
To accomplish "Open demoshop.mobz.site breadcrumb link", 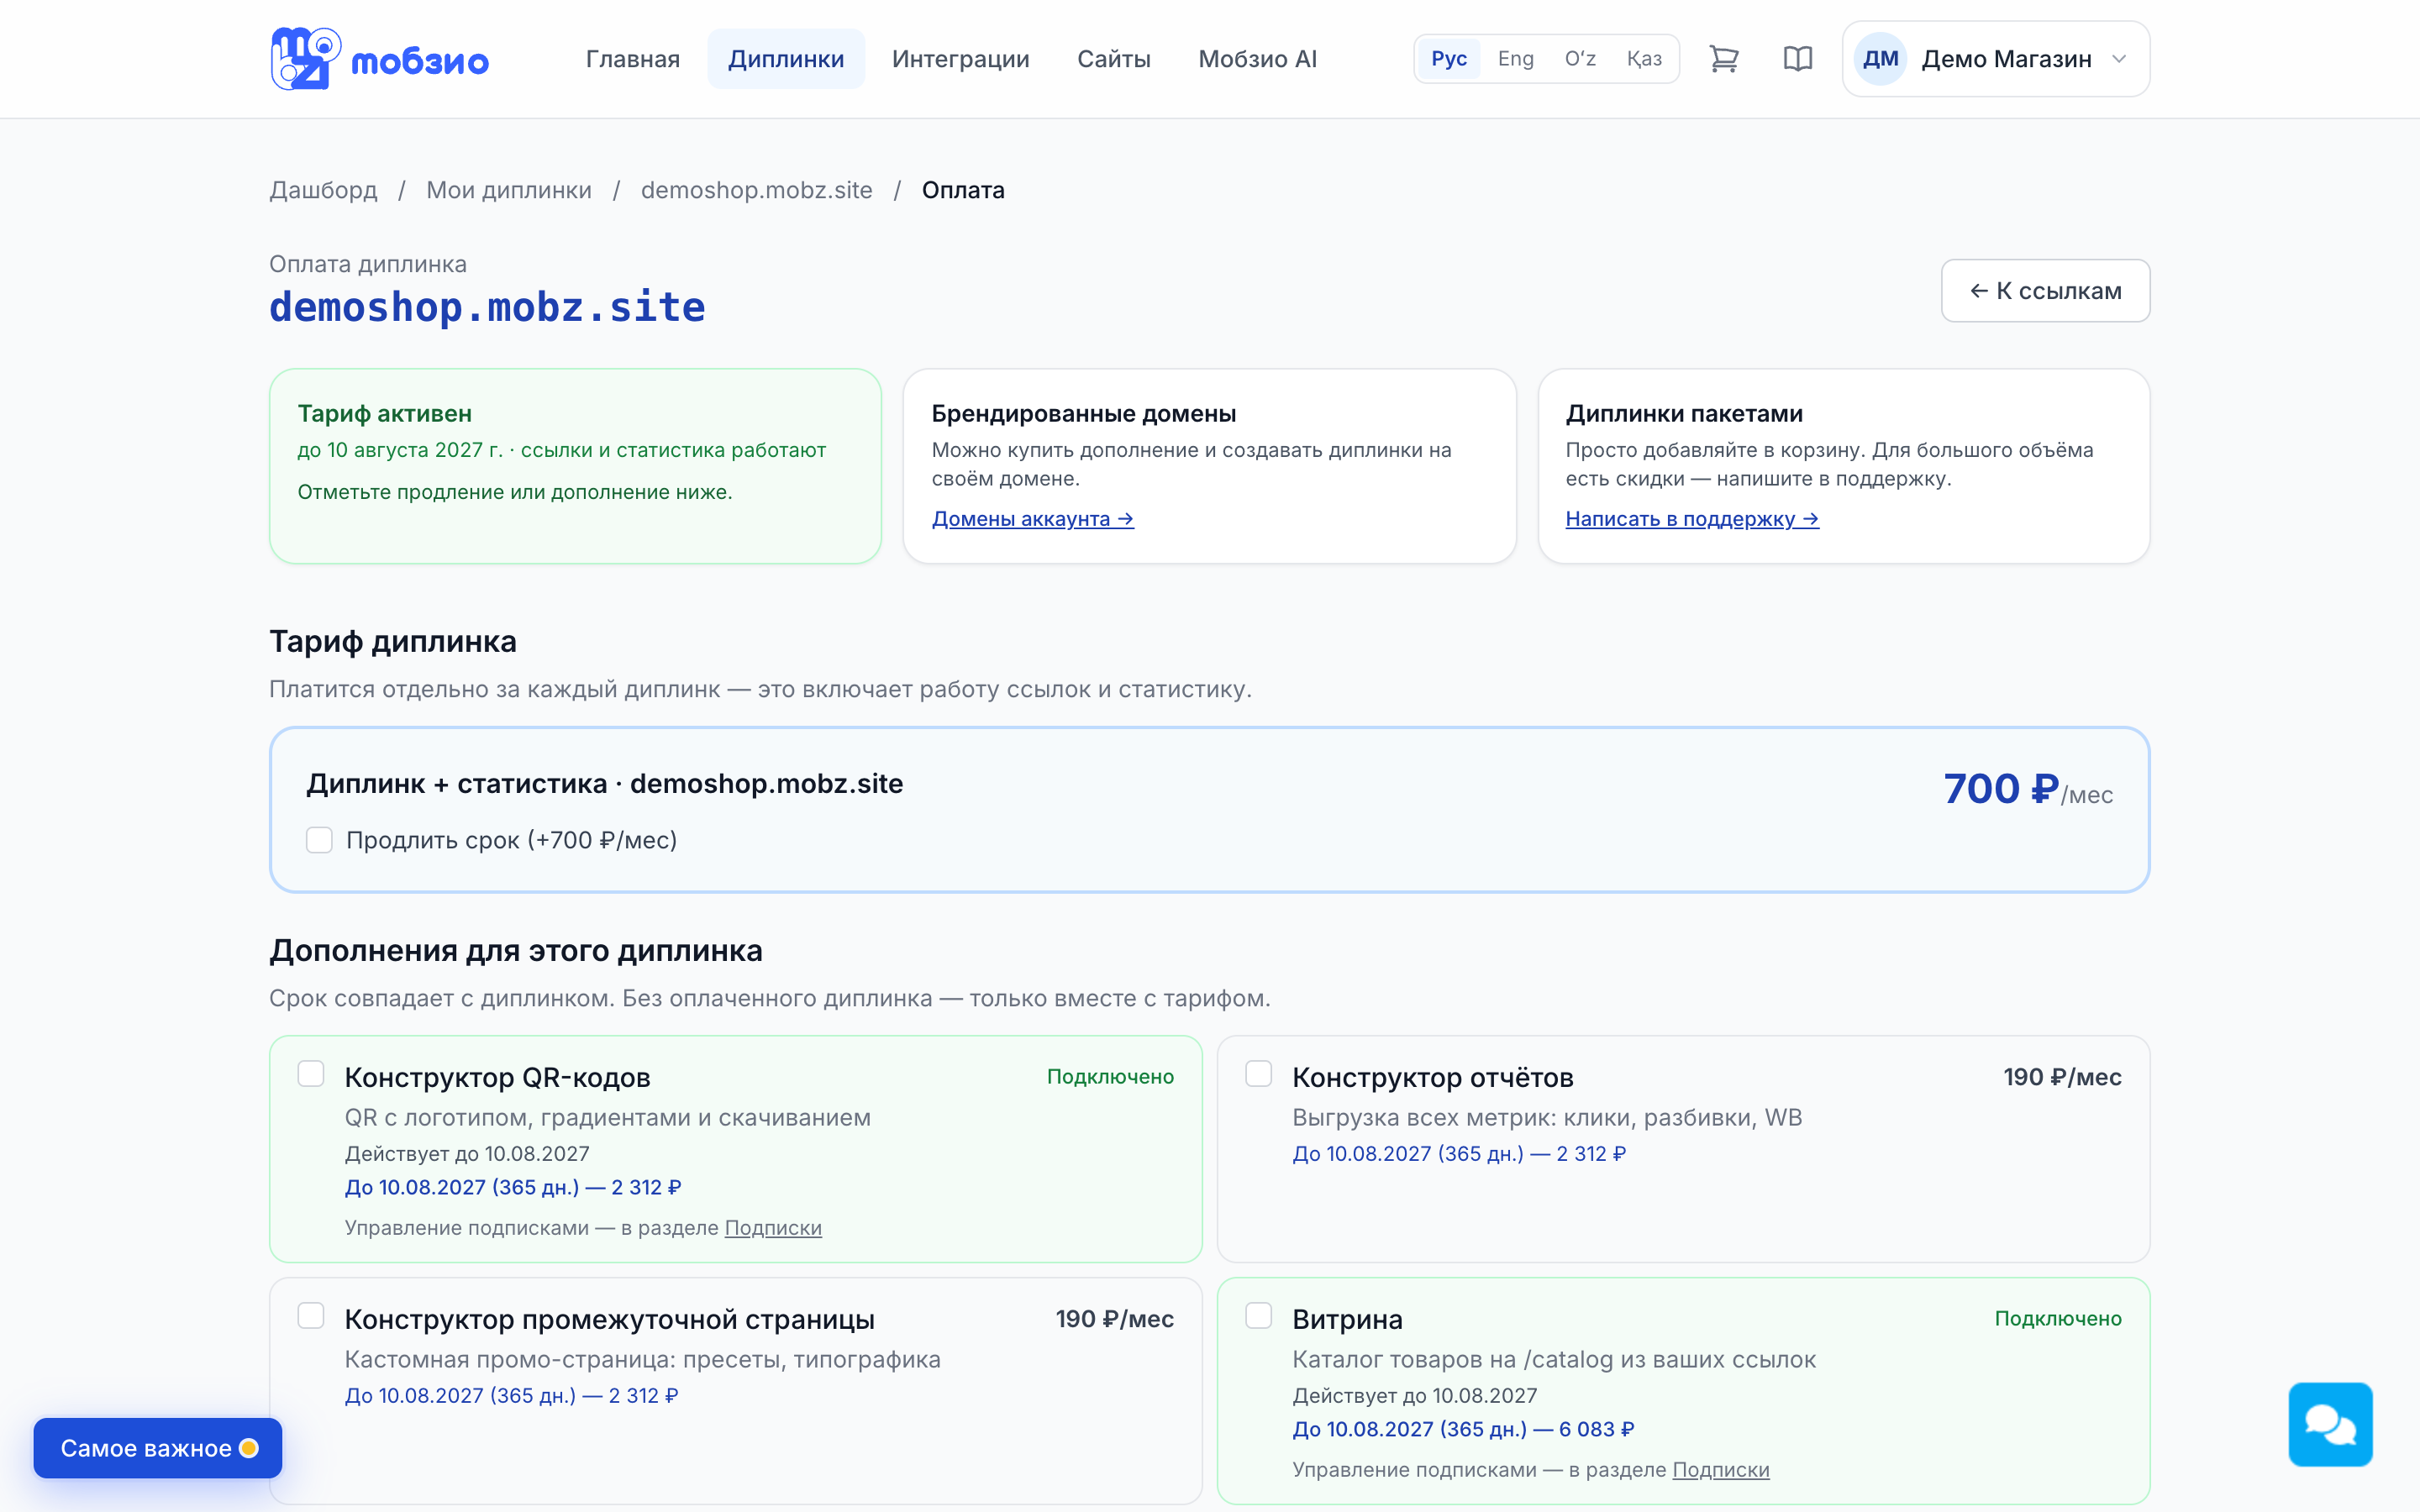I will coord(756,190).
